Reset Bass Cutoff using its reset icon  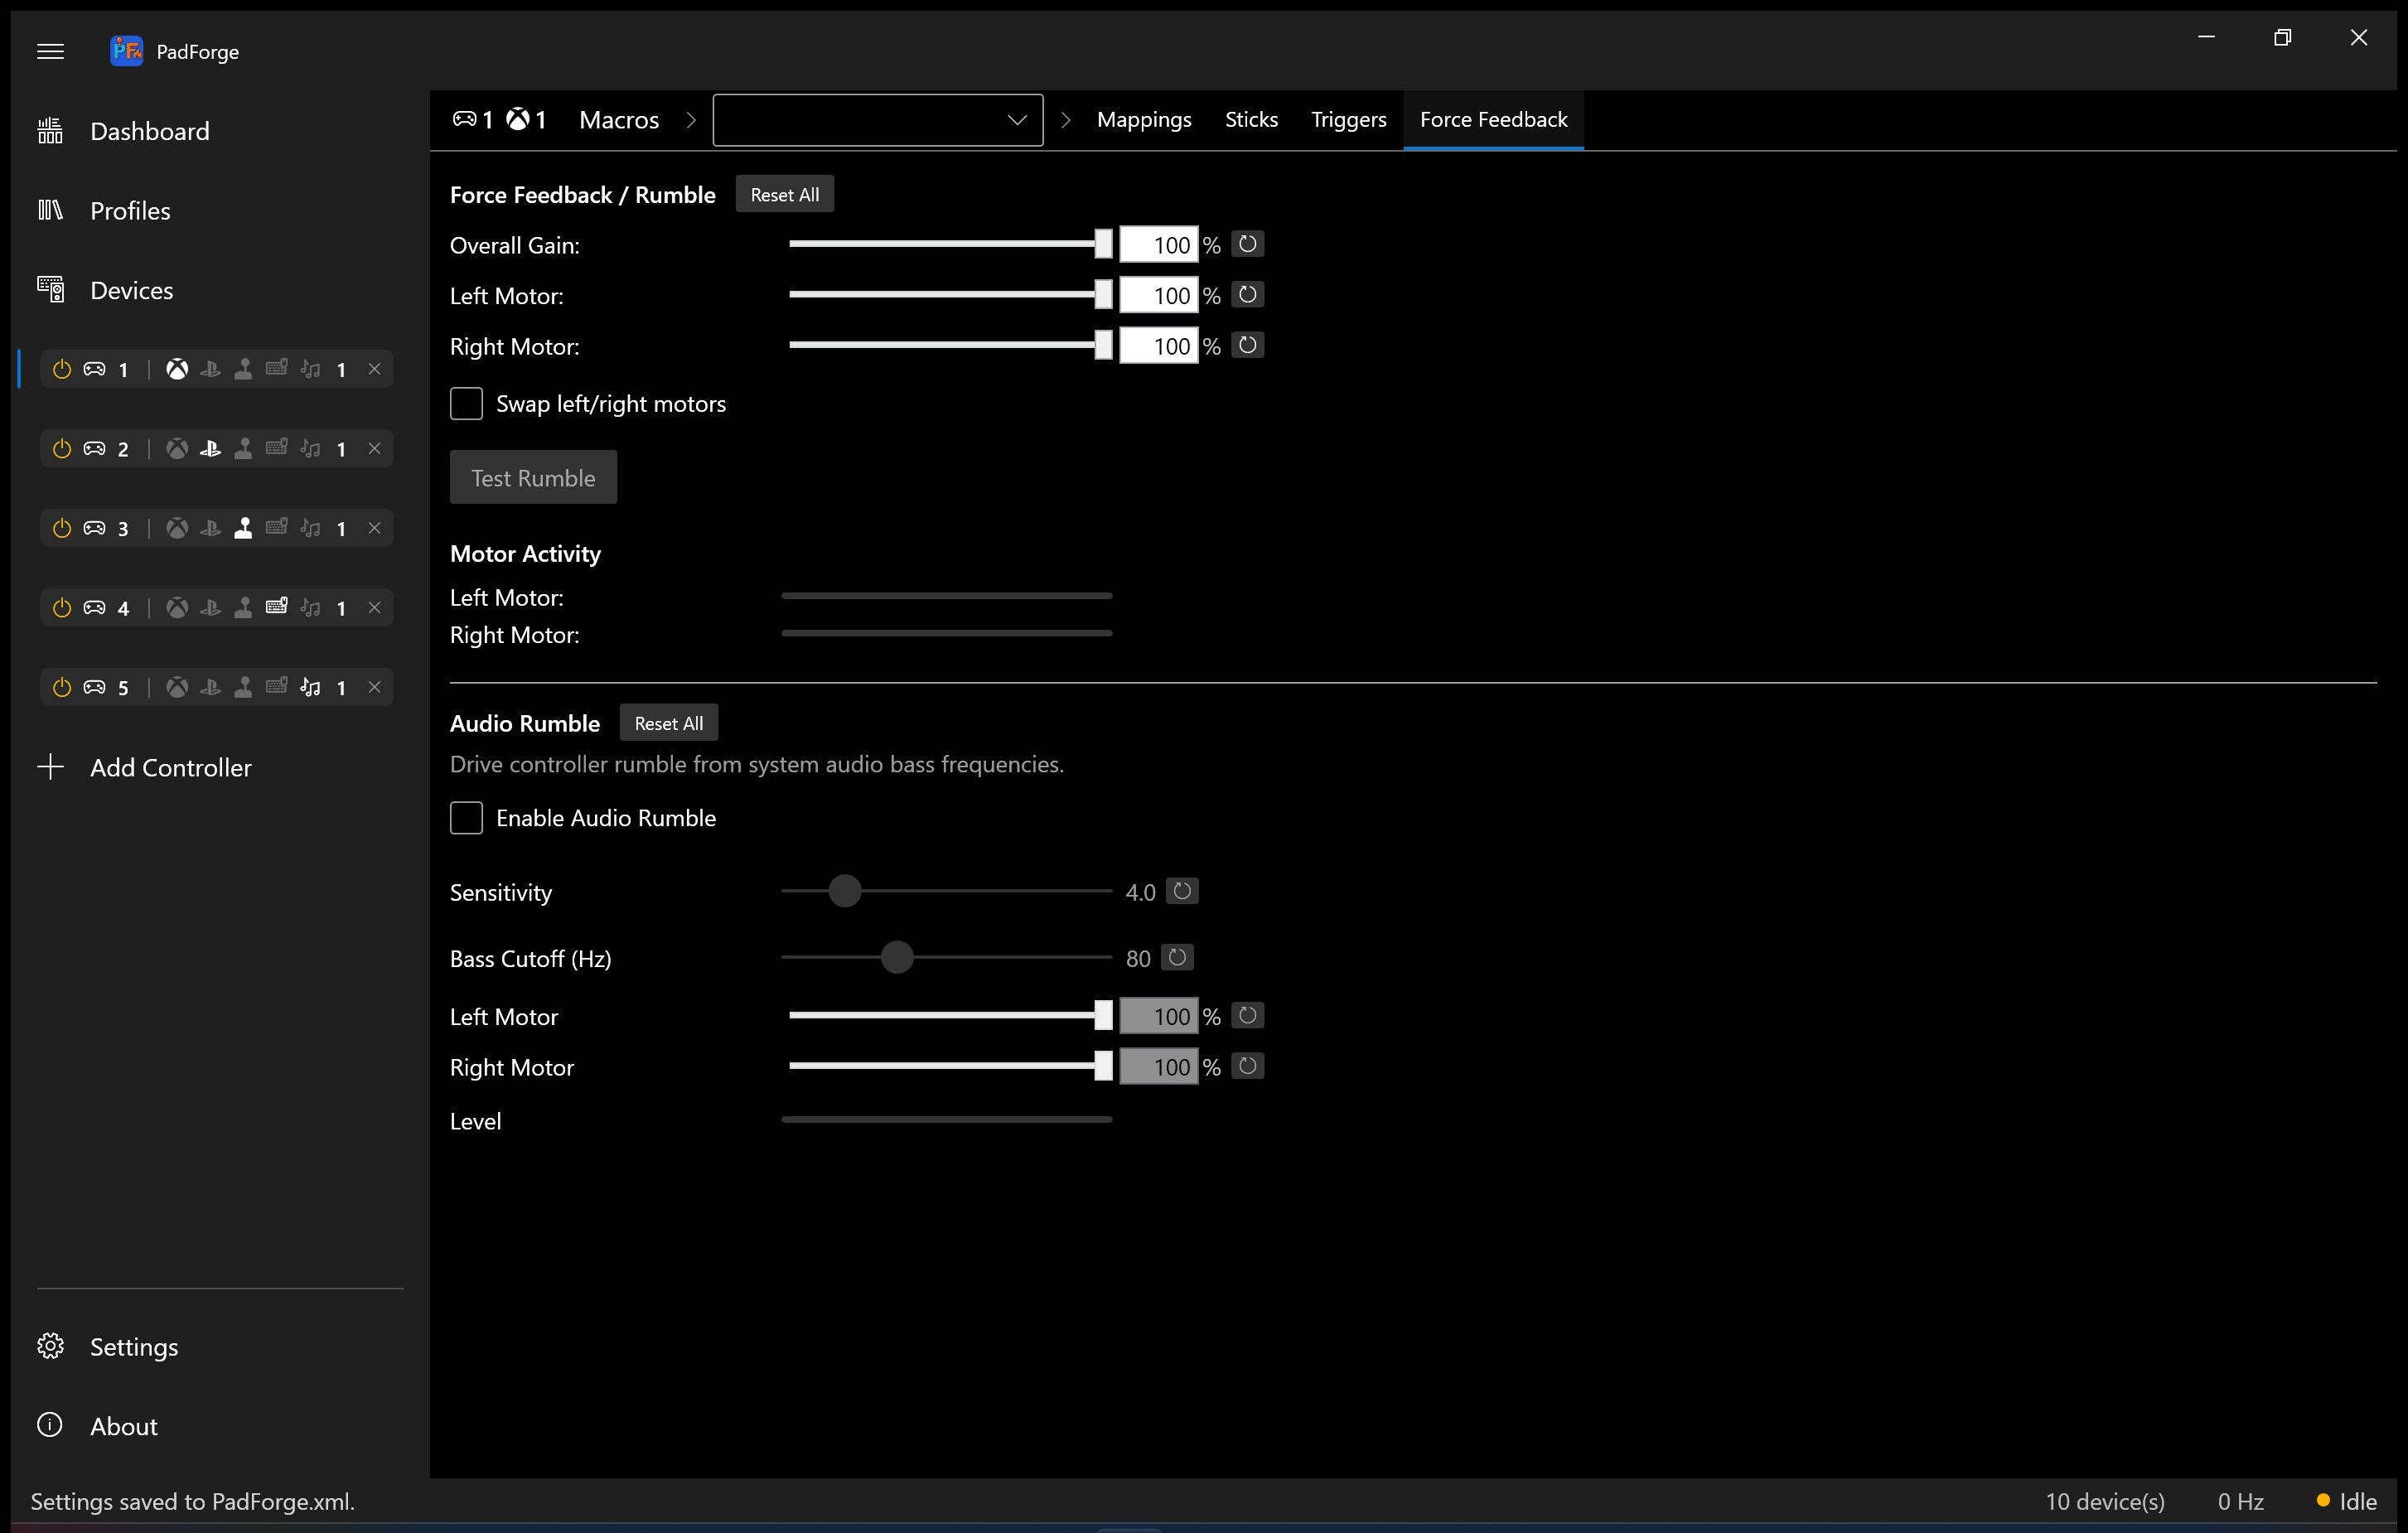coord(1177,958)
